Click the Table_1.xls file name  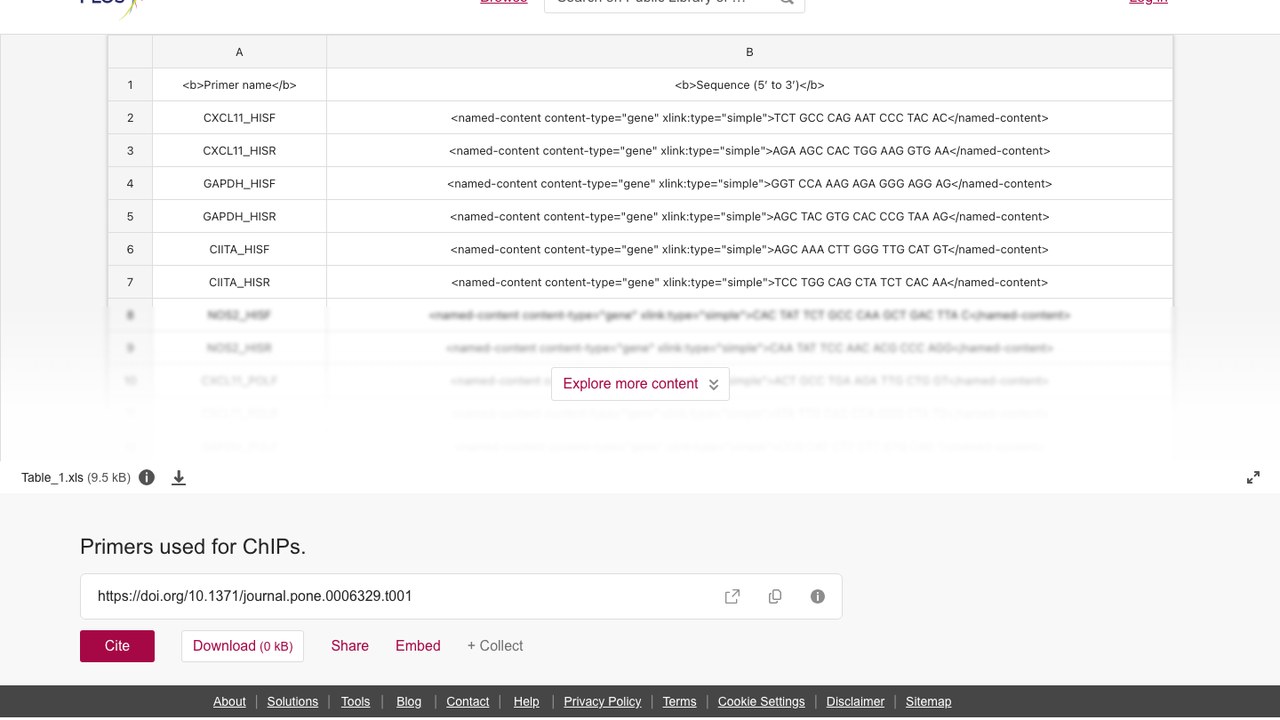pyautogui.click(x=52, y=478)
